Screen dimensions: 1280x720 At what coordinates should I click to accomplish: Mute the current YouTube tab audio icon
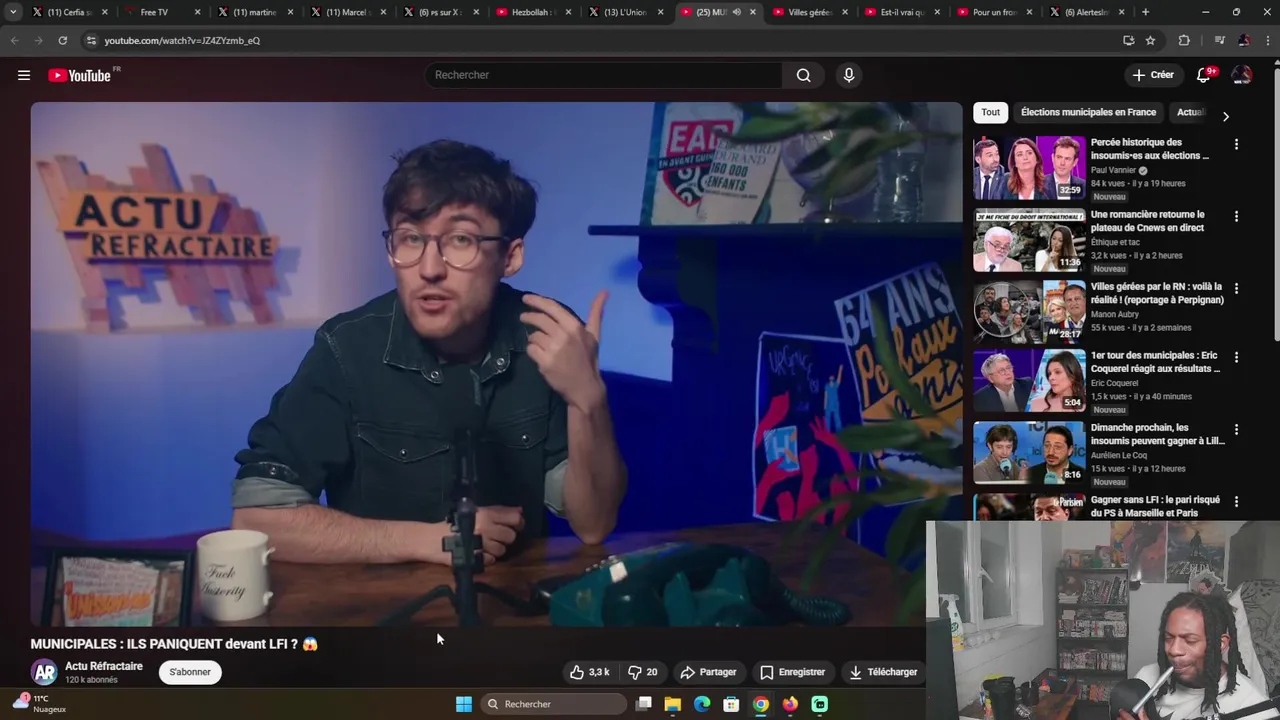point(737,12)
